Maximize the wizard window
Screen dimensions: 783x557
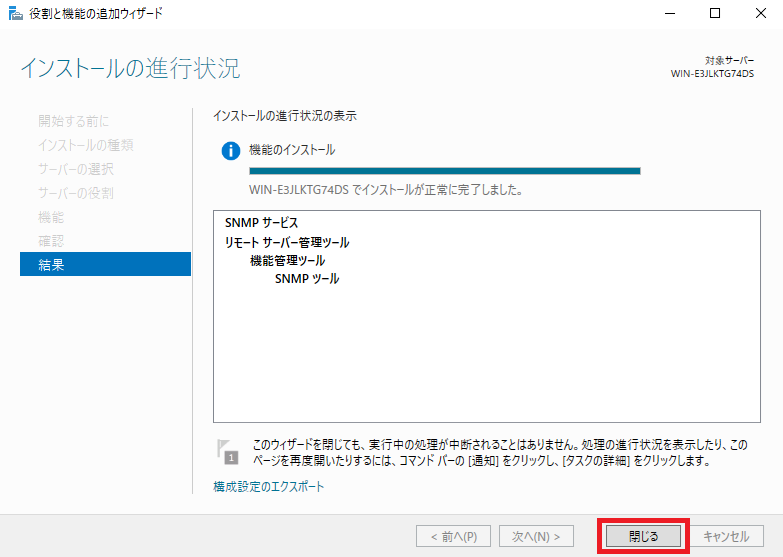(715, 13)
